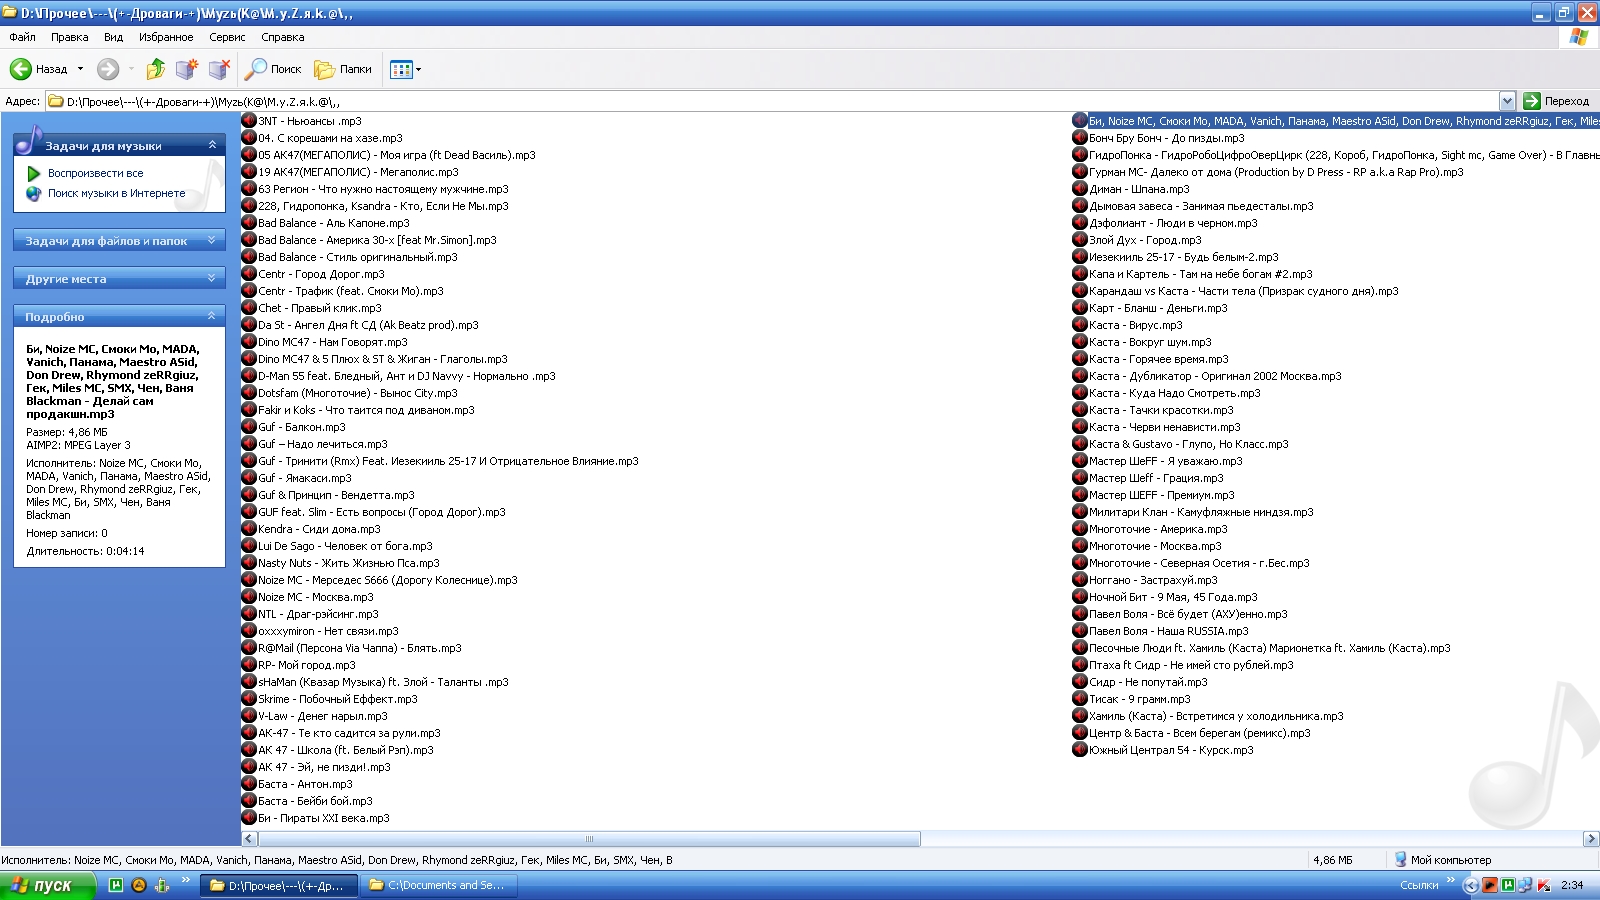Click the folder icon in address bar

57,101
